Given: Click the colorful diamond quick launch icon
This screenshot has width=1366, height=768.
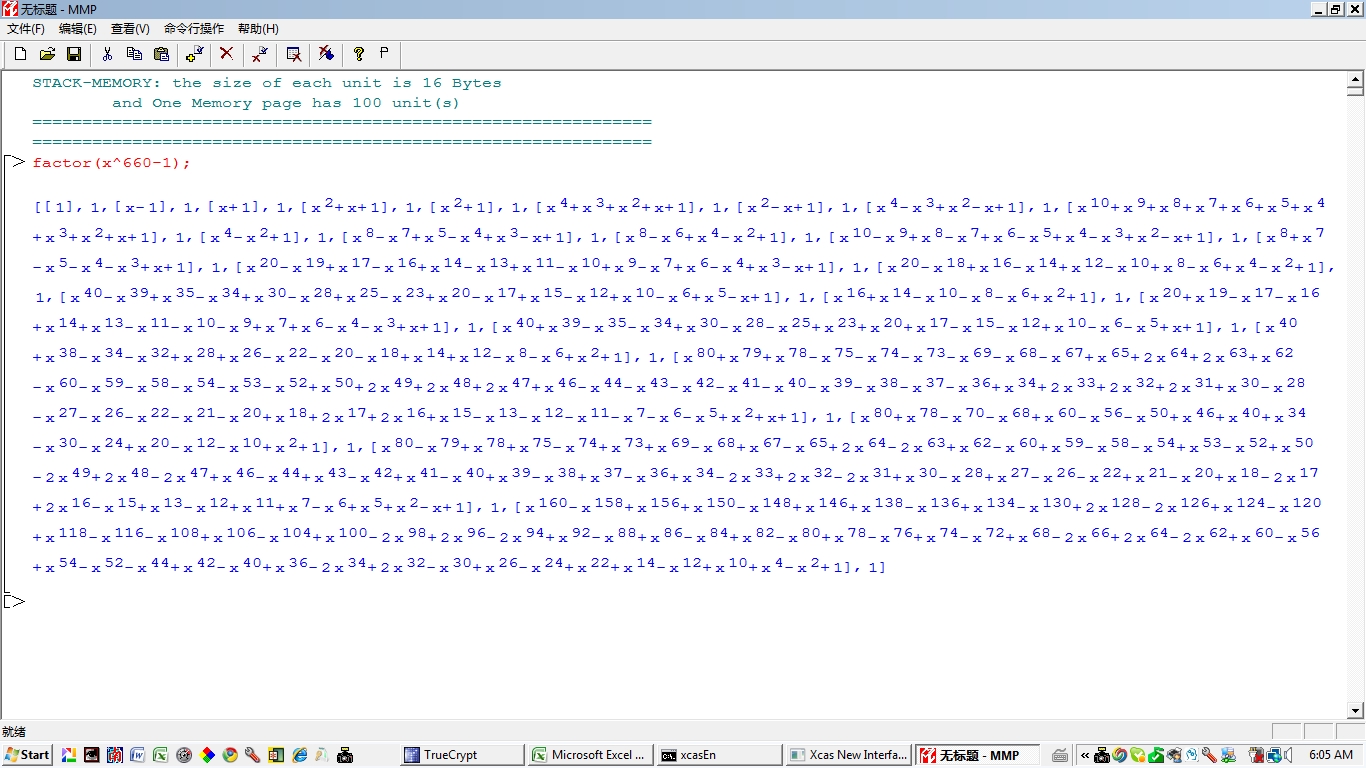Looking at the screenshot, I should tap(207, 755).
